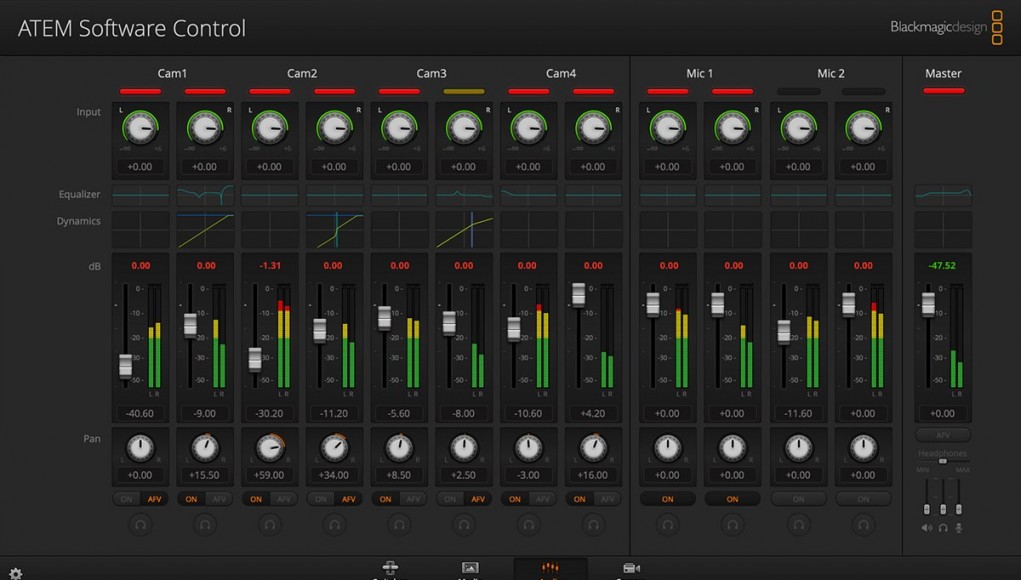The width and height of the screenshot is (1021, 580).
Task: Toggle AFV on the Cam1 left channel
Action: tap(154, 499)
